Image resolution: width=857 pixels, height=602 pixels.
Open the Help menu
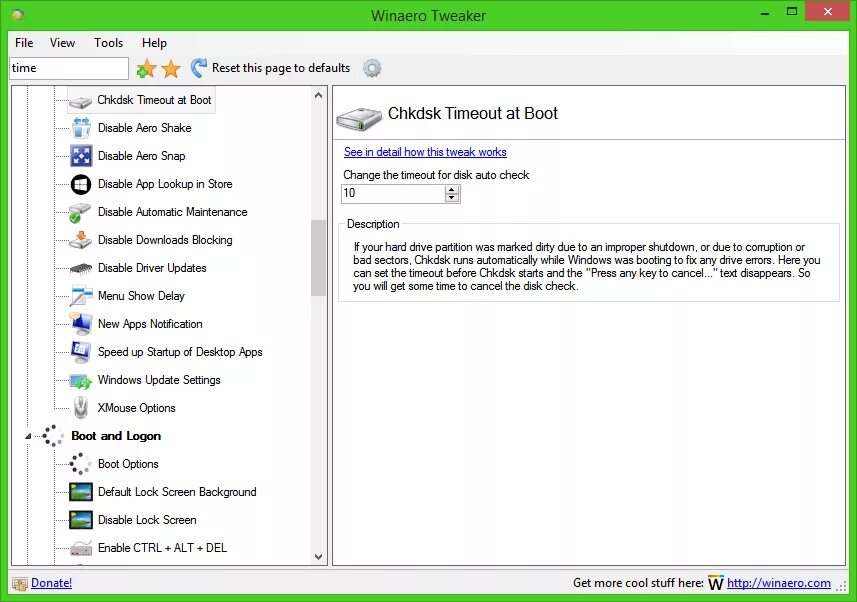[x=154, y=43]
